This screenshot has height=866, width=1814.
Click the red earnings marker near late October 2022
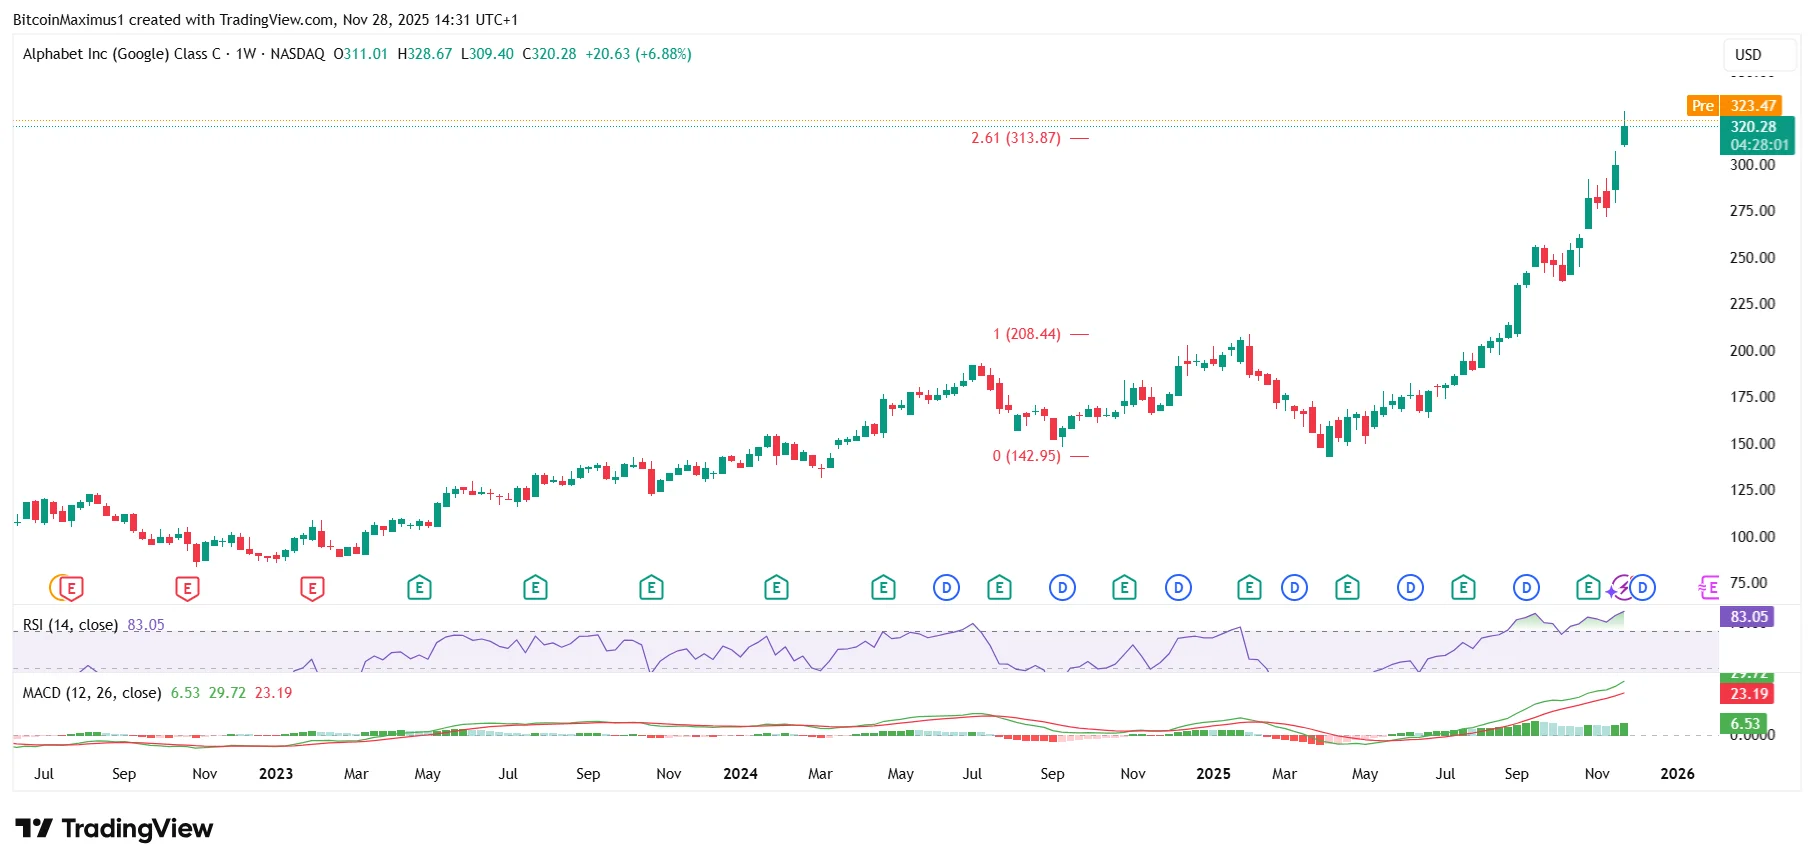click(187, 588)
